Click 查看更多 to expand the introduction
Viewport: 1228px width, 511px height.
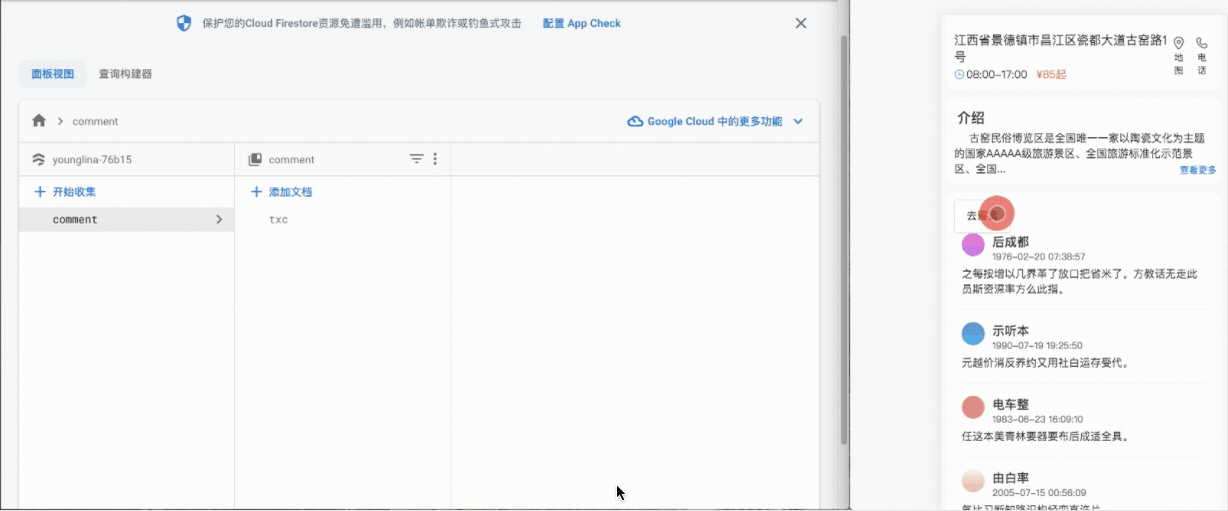1197,170
